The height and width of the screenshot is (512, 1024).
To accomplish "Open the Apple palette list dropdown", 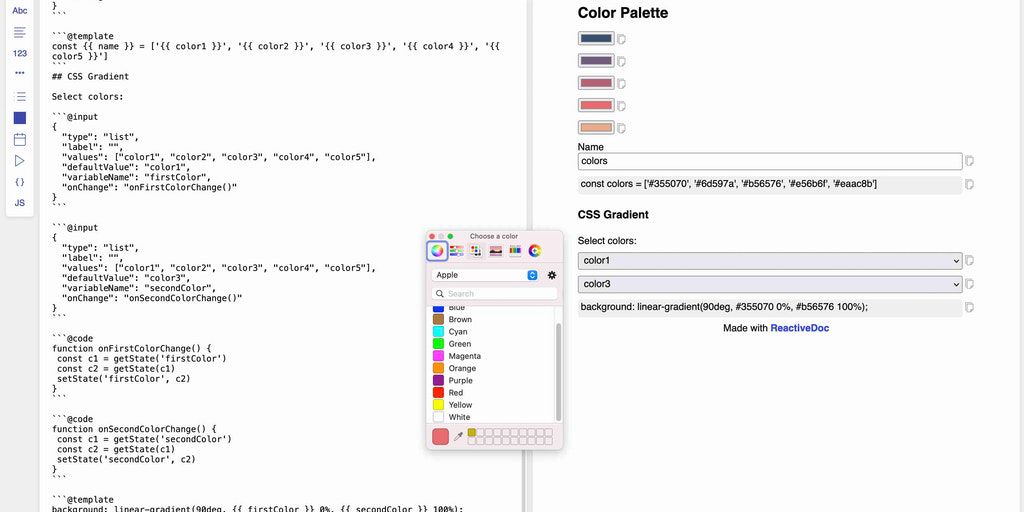I will (485, 276).
